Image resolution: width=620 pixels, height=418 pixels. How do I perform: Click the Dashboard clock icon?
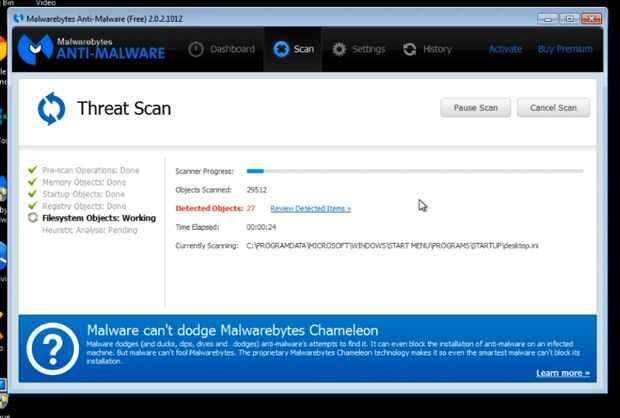(x=196, y=49)
